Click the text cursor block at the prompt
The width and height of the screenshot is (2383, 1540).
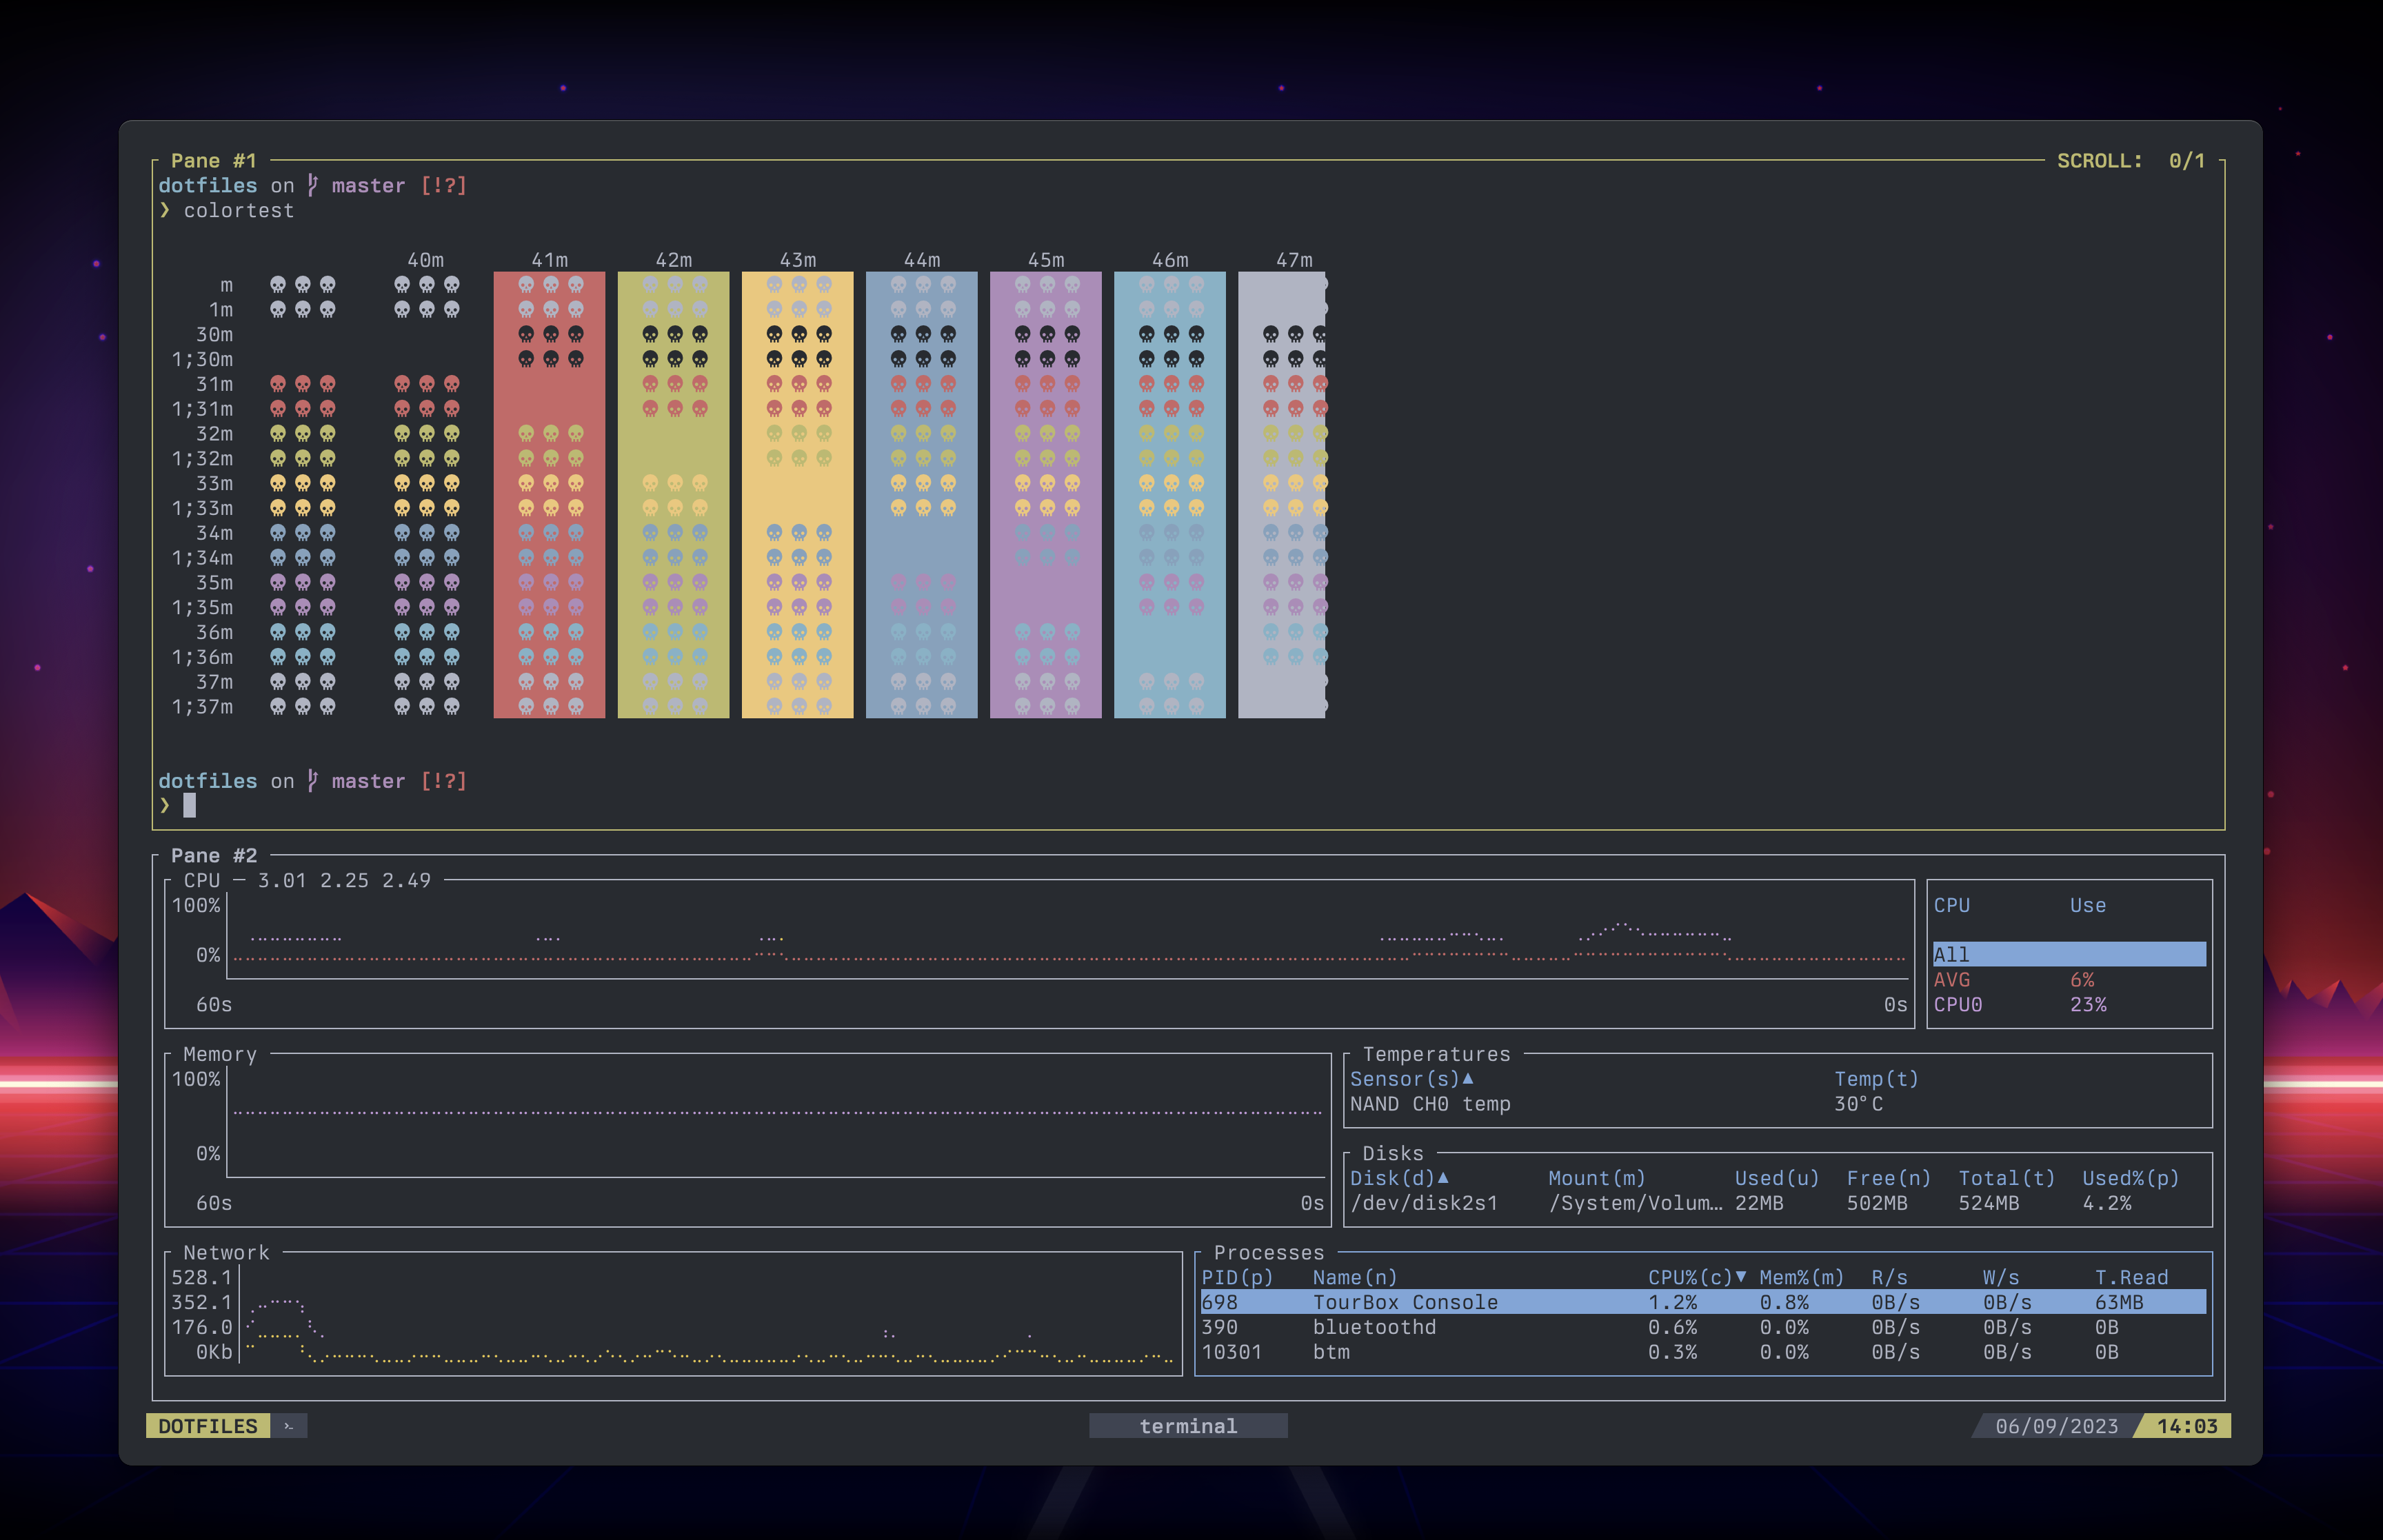189,805
